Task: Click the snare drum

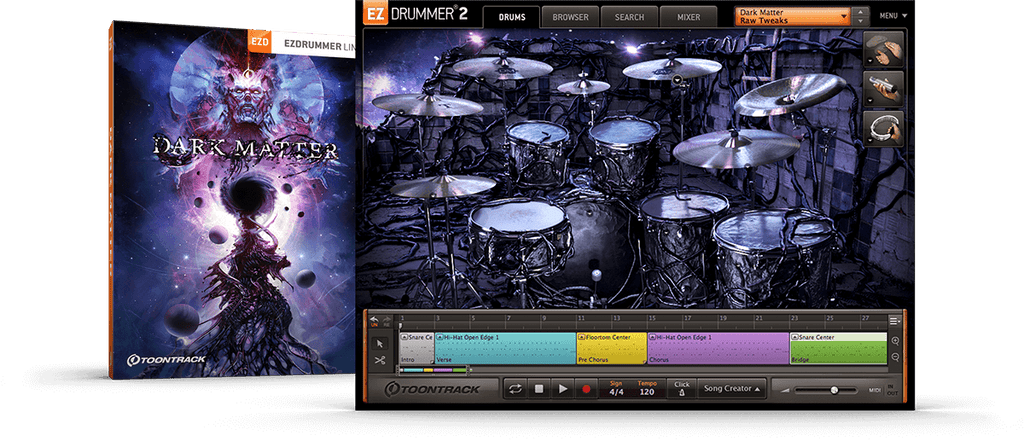Action: click(519, 238)
